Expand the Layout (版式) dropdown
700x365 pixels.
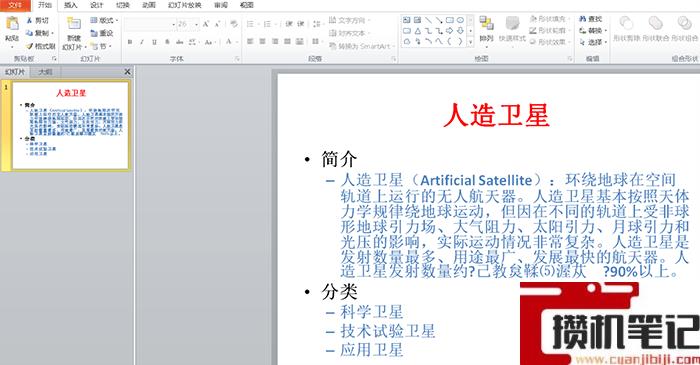[104, 21]
